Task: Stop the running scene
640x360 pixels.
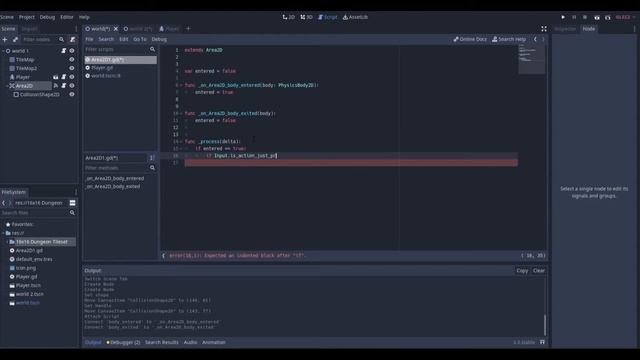Action: (585, 17)
